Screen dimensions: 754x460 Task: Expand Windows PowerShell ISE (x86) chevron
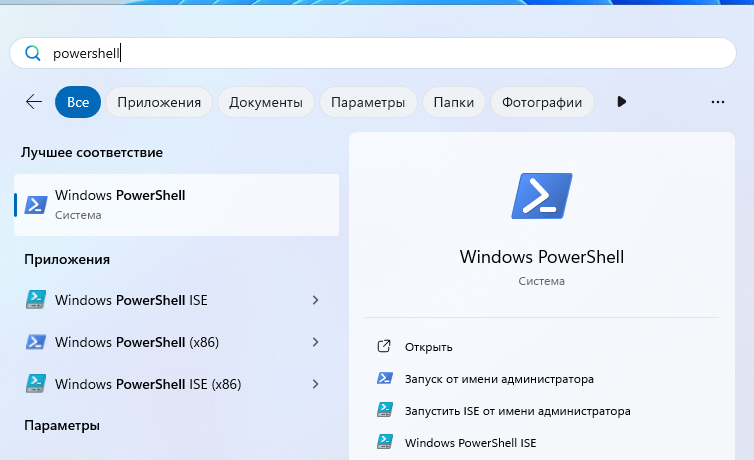(x=315, y=384)
